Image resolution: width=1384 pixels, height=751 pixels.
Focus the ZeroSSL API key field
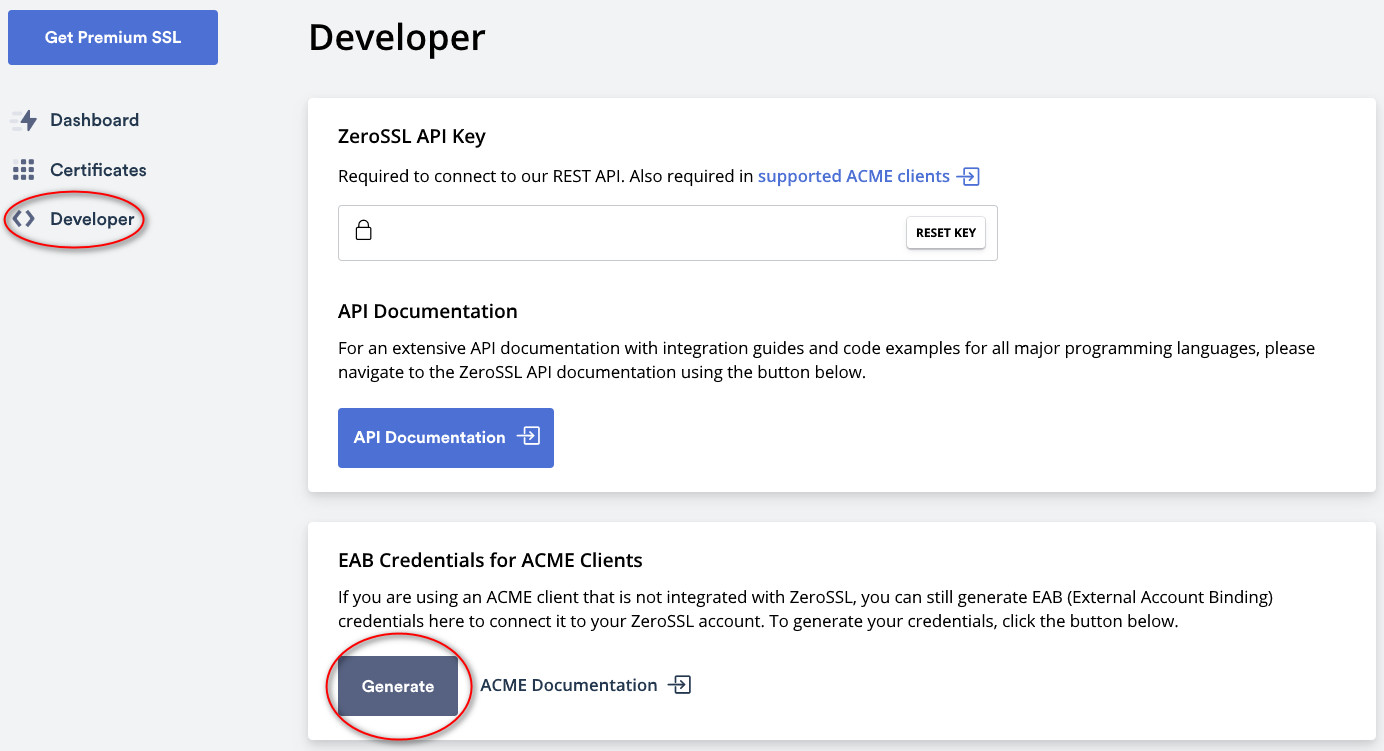click(668, 233)
